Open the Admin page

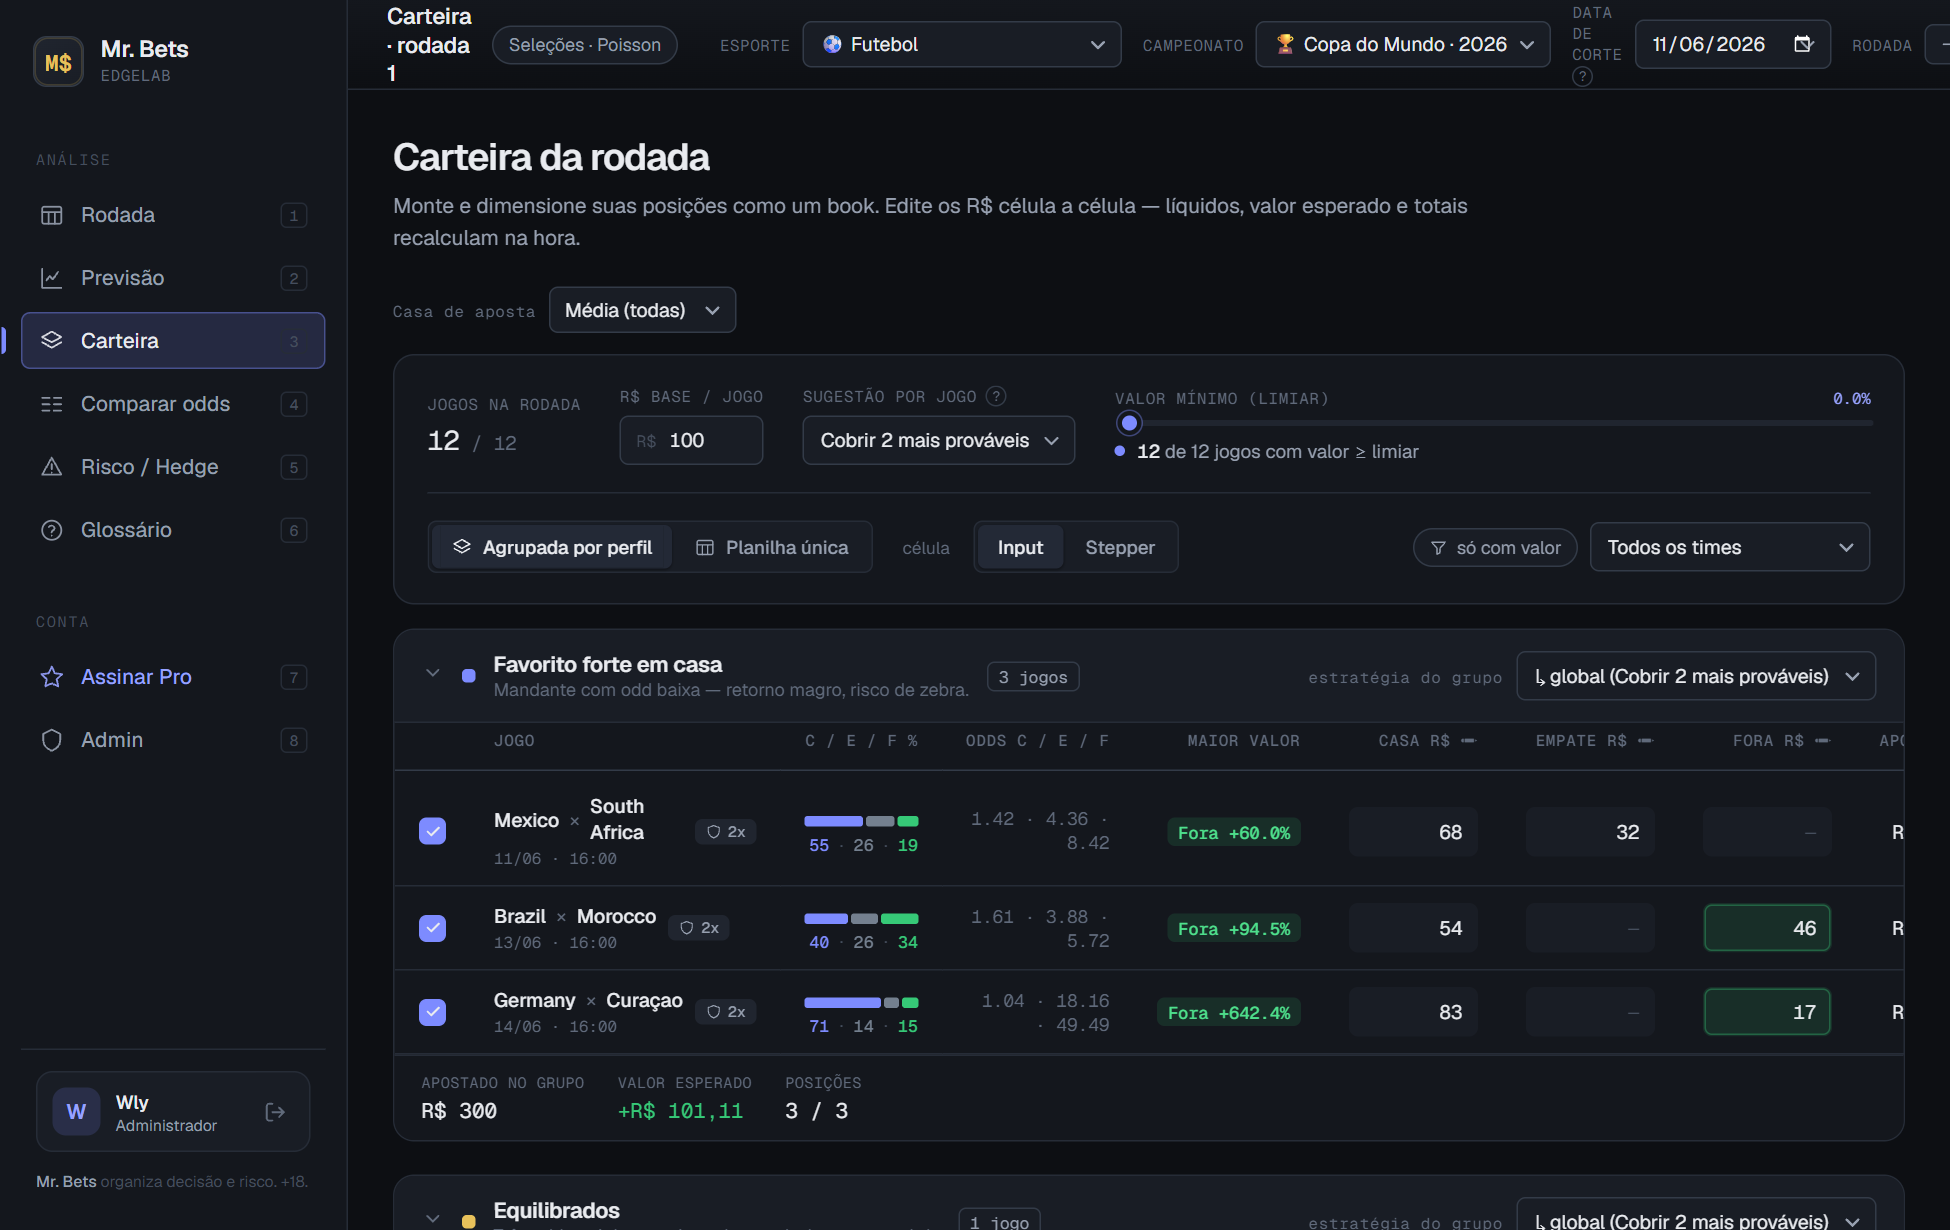pyautogui.click(x=173, y=740)
